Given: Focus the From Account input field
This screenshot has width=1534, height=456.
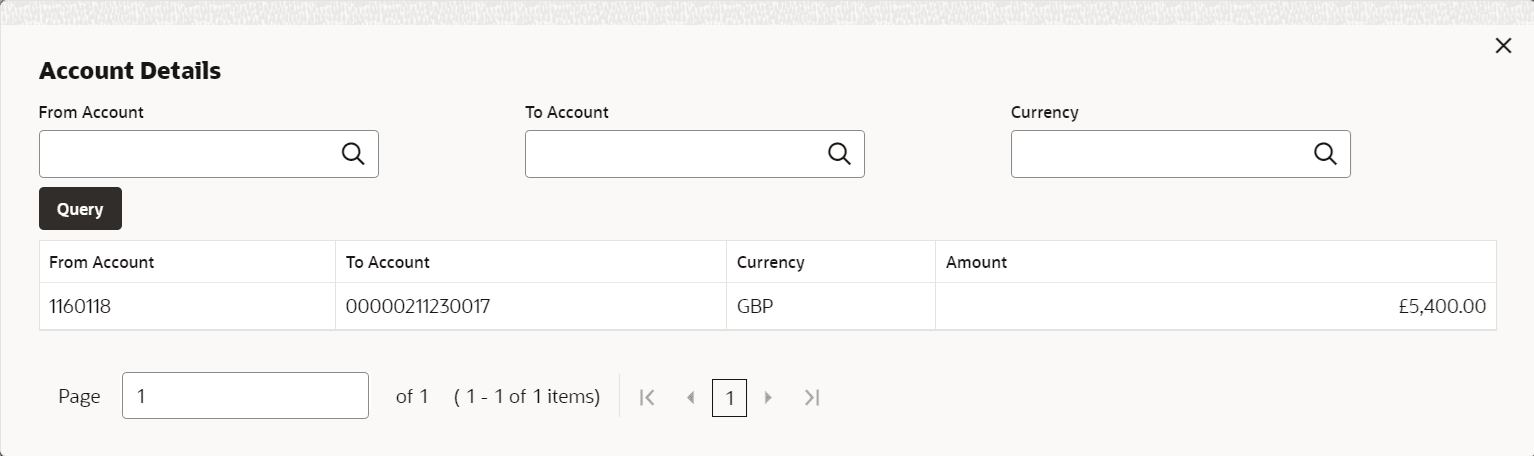Looking at the screenshot, I should pyautogui.click(x=188, y=154).
